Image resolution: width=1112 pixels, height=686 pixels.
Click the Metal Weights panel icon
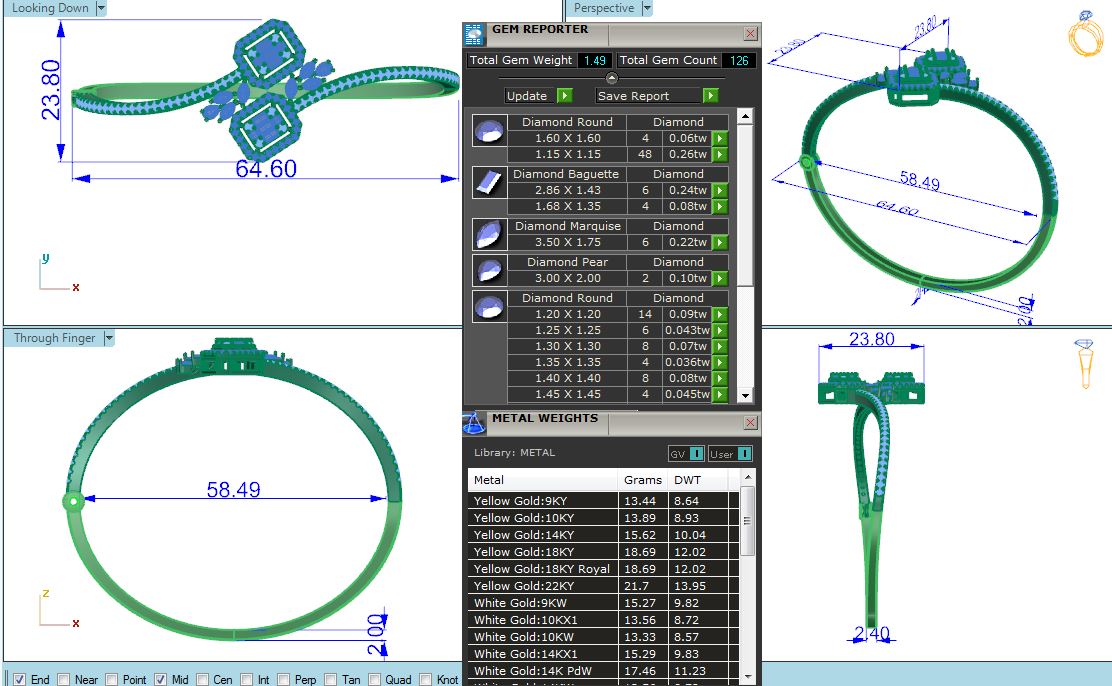pos(475,423)
